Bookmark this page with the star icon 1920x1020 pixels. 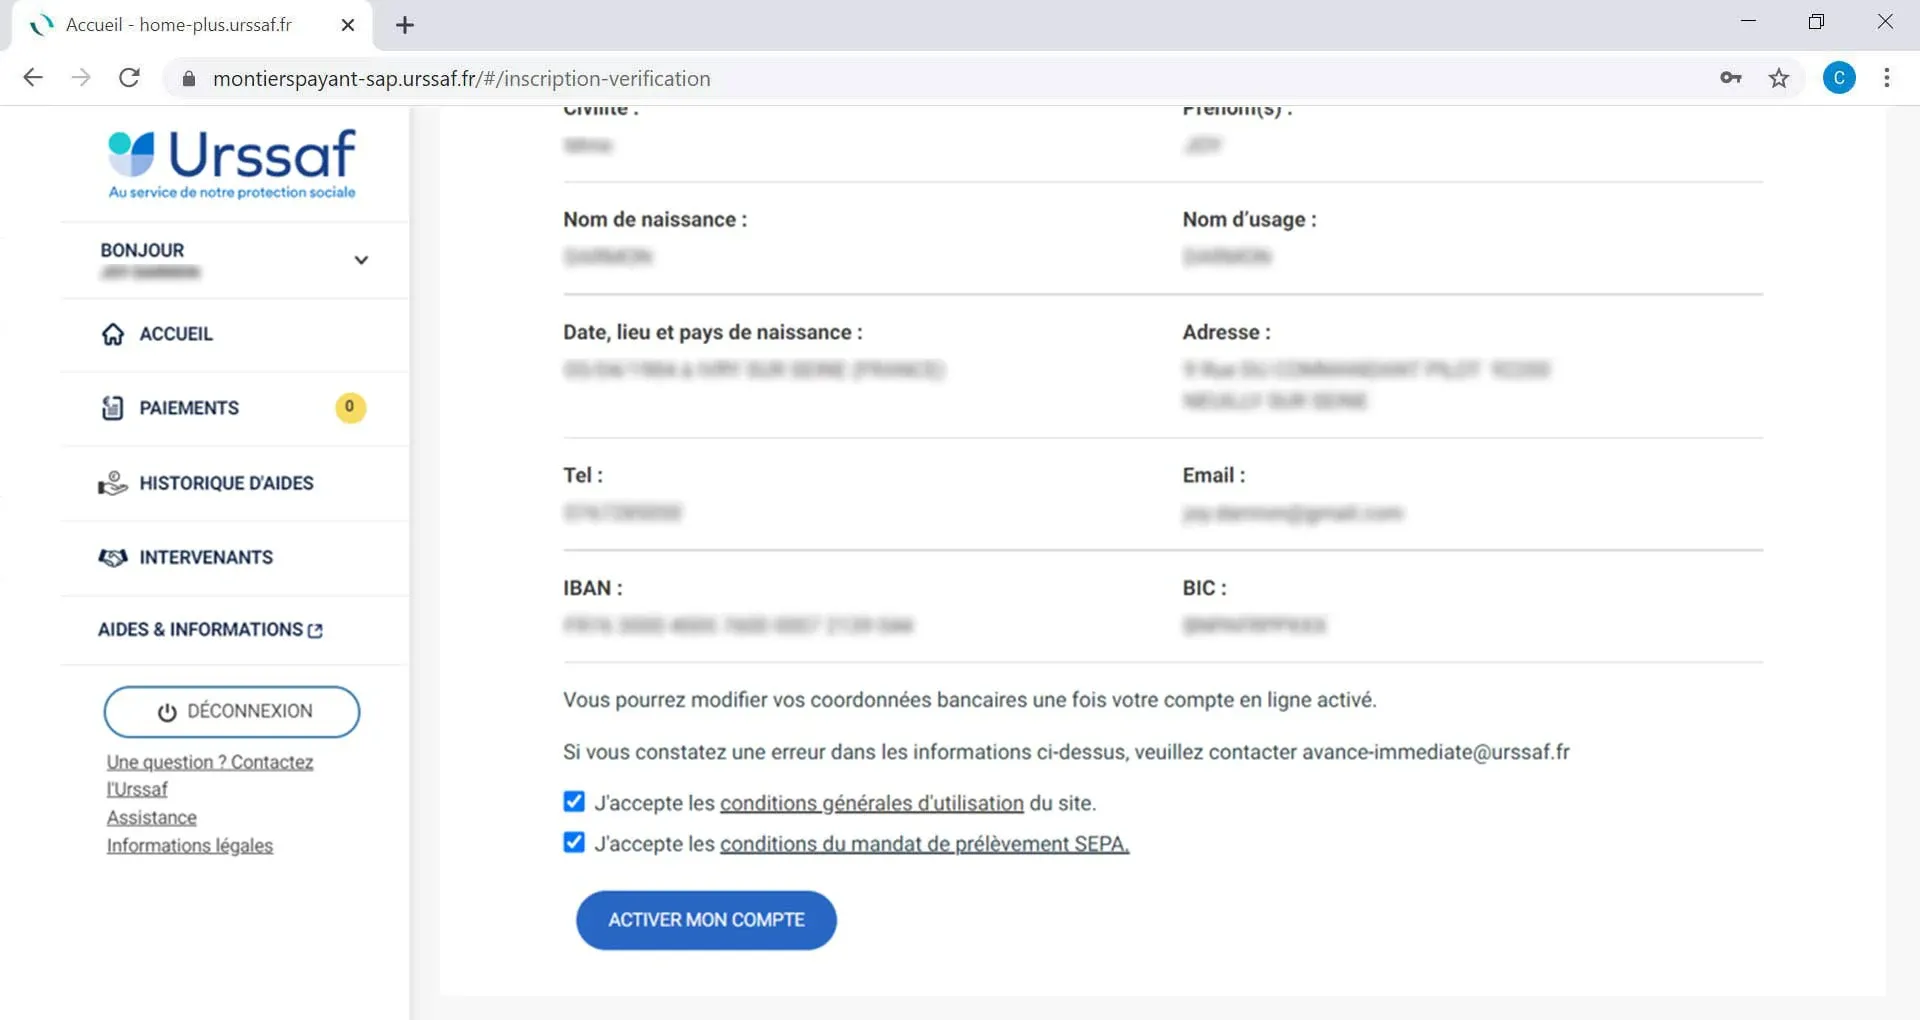(x=1778, y=78)
